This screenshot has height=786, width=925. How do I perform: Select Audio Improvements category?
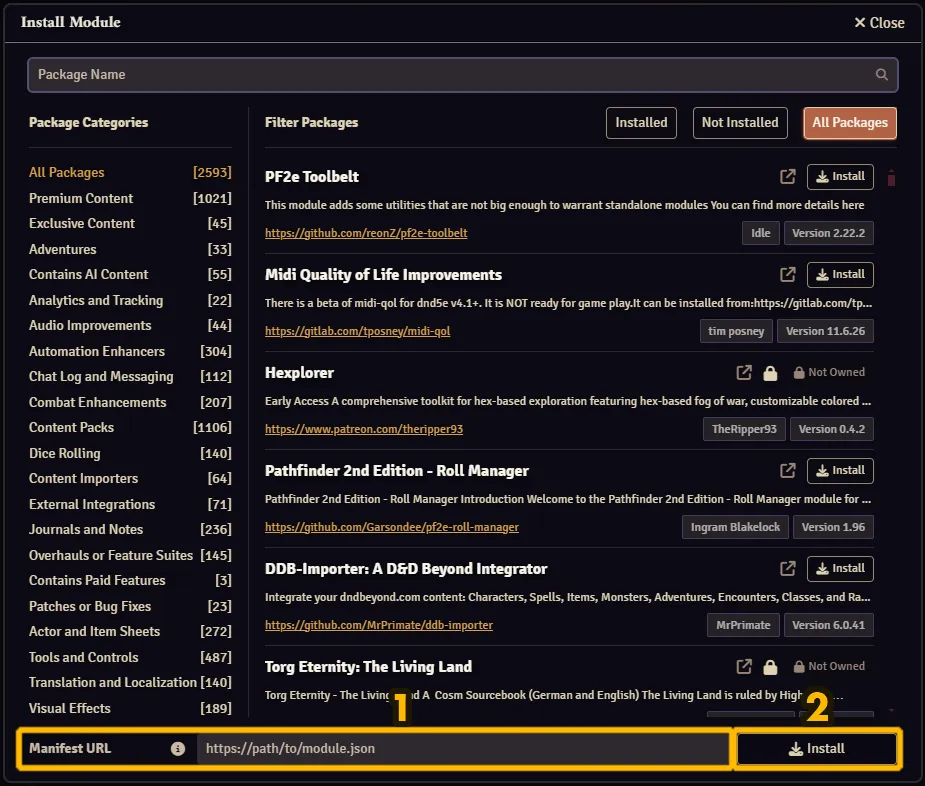tap(130, 326)
